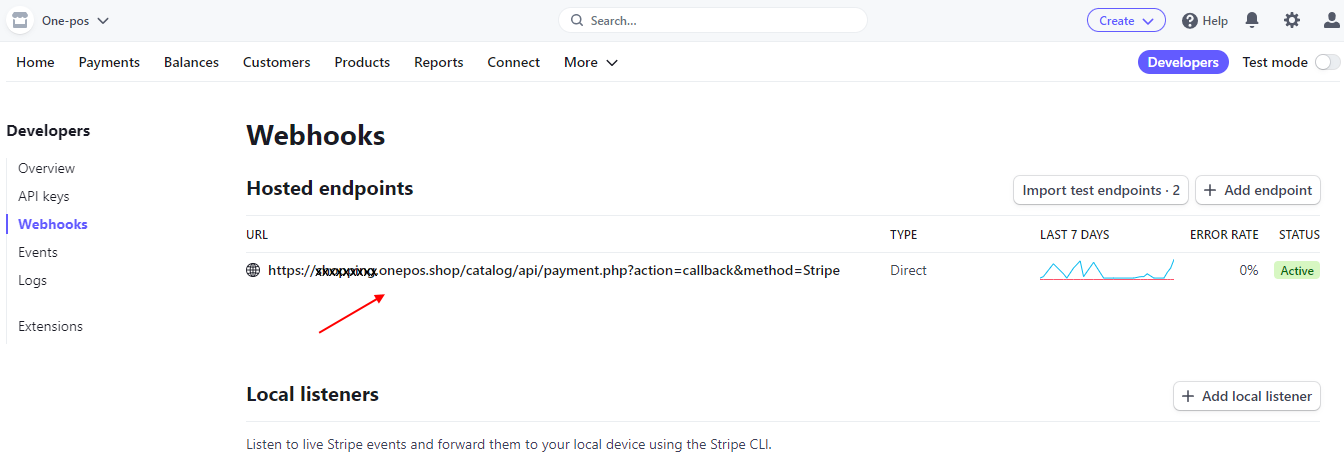The image size is (1344, 476).
Task: Toggle Test mode switch
Action: [x=1327, y=62]
